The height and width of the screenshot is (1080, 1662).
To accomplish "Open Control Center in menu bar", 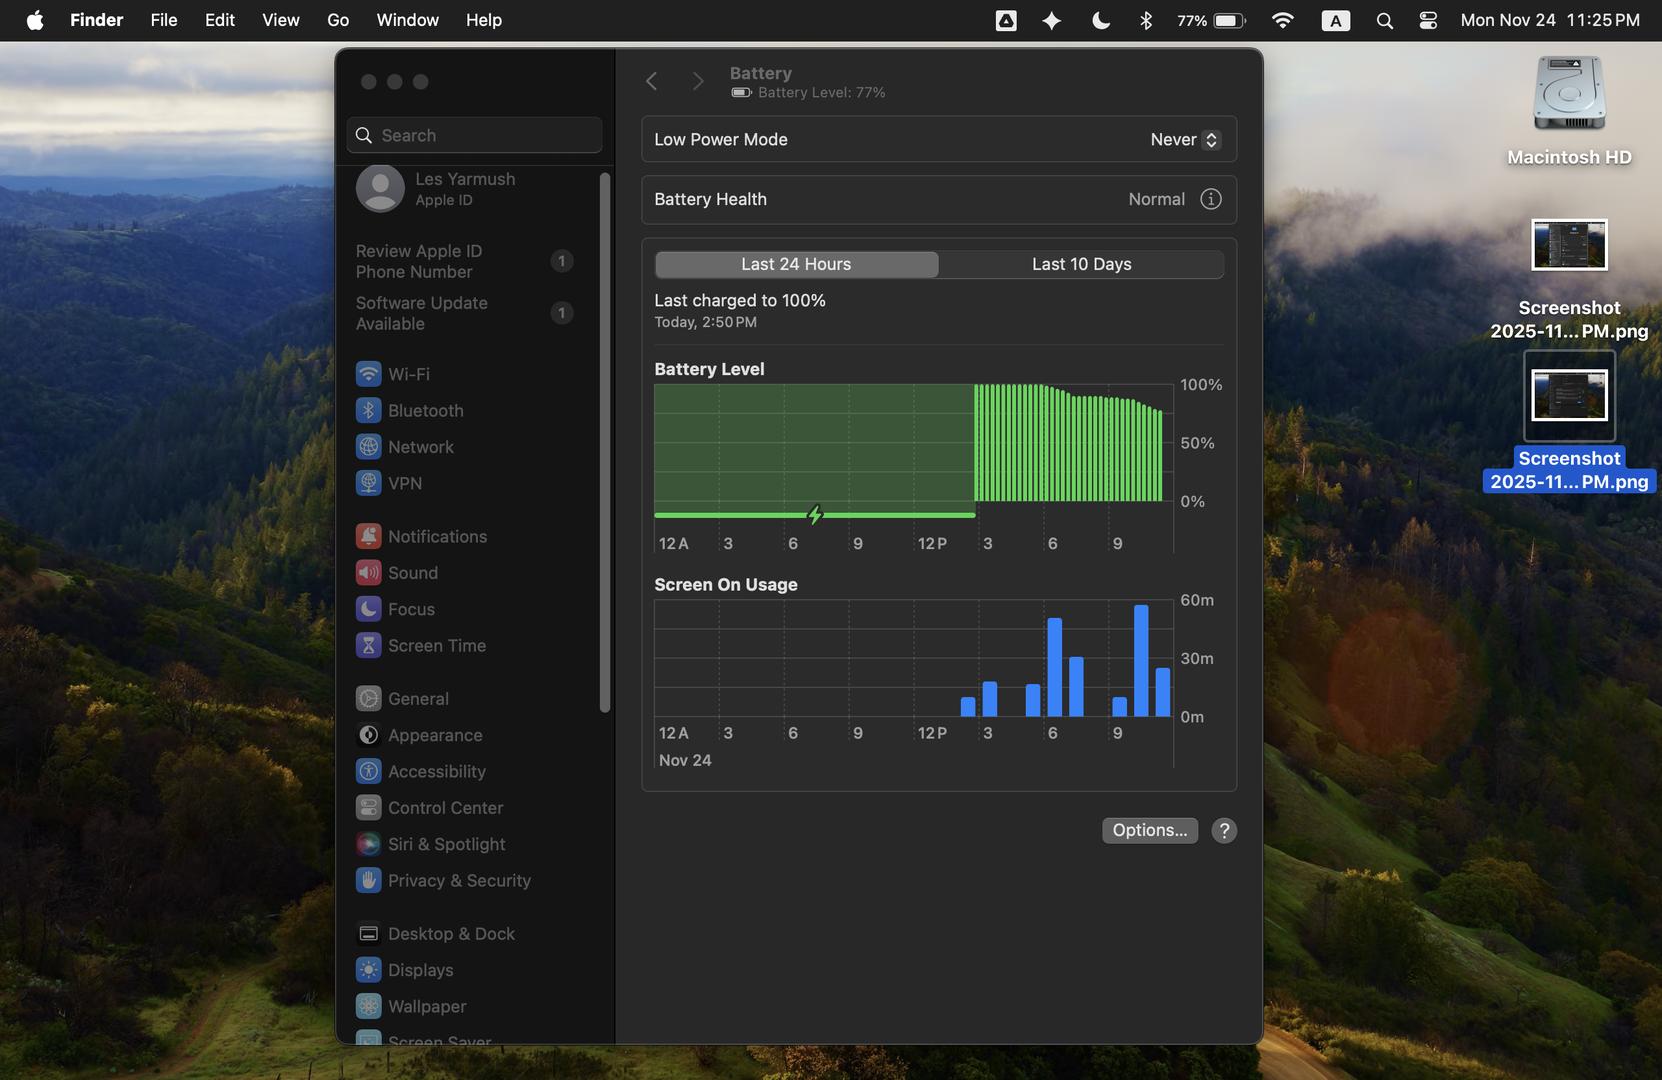I will coord(1428,20).
